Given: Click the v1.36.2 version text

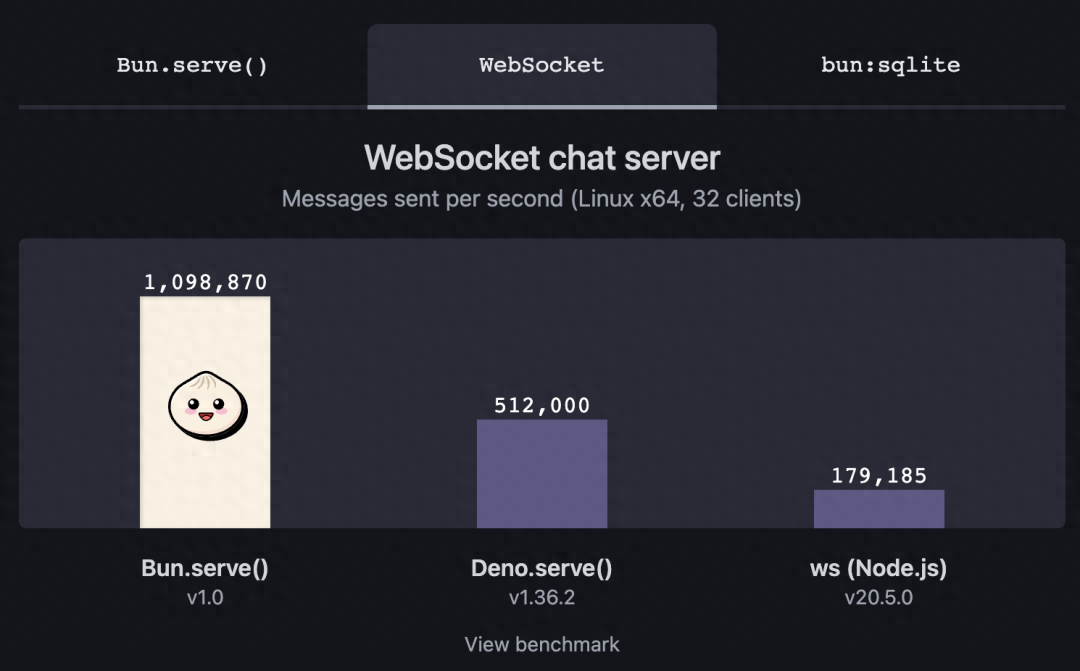Looking at the screenshot, I should point(542,597).
